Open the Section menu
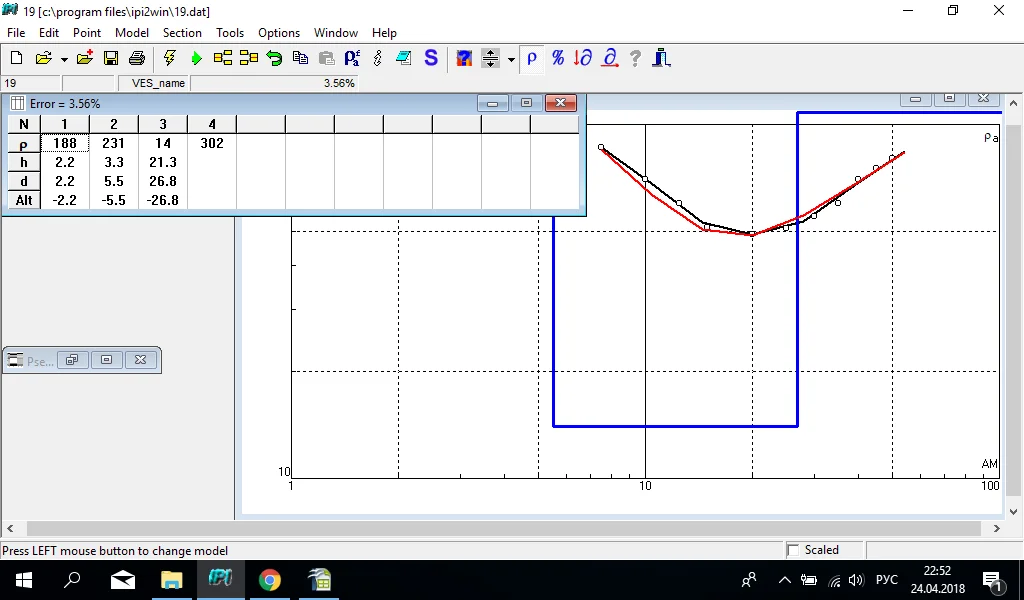 (x=182, y=33)
